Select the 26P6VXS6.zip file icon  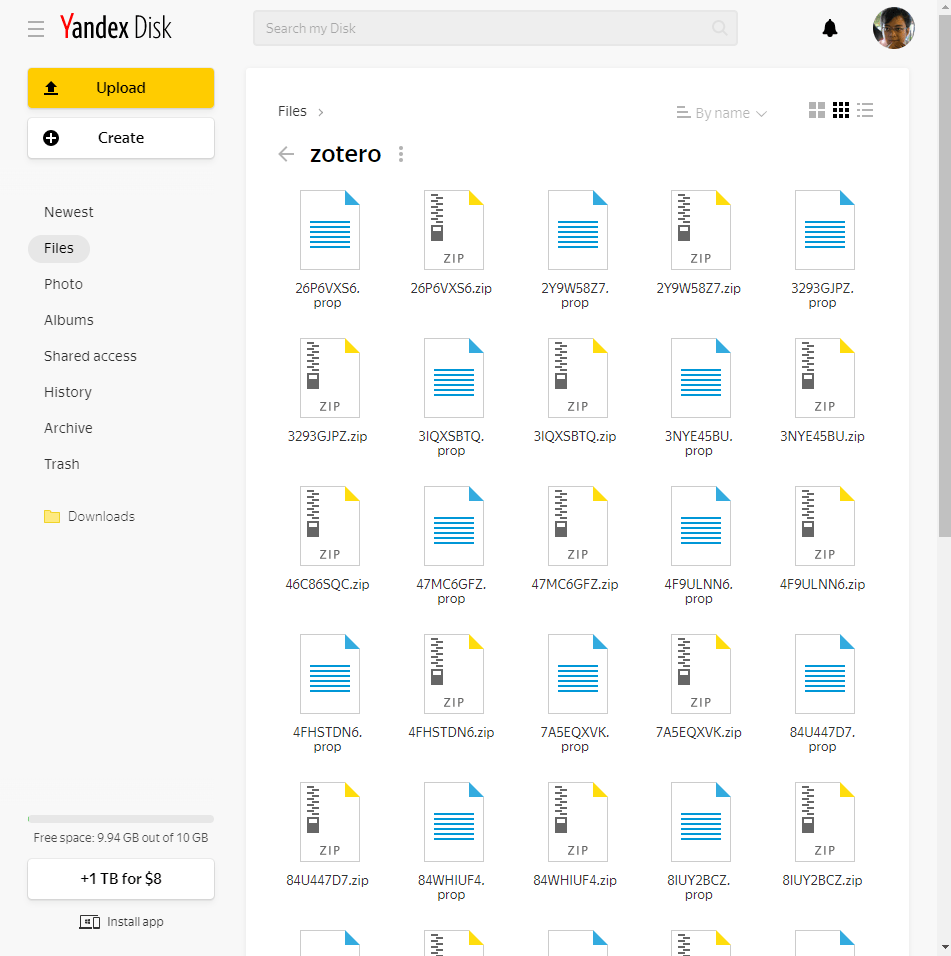point(453,230)
